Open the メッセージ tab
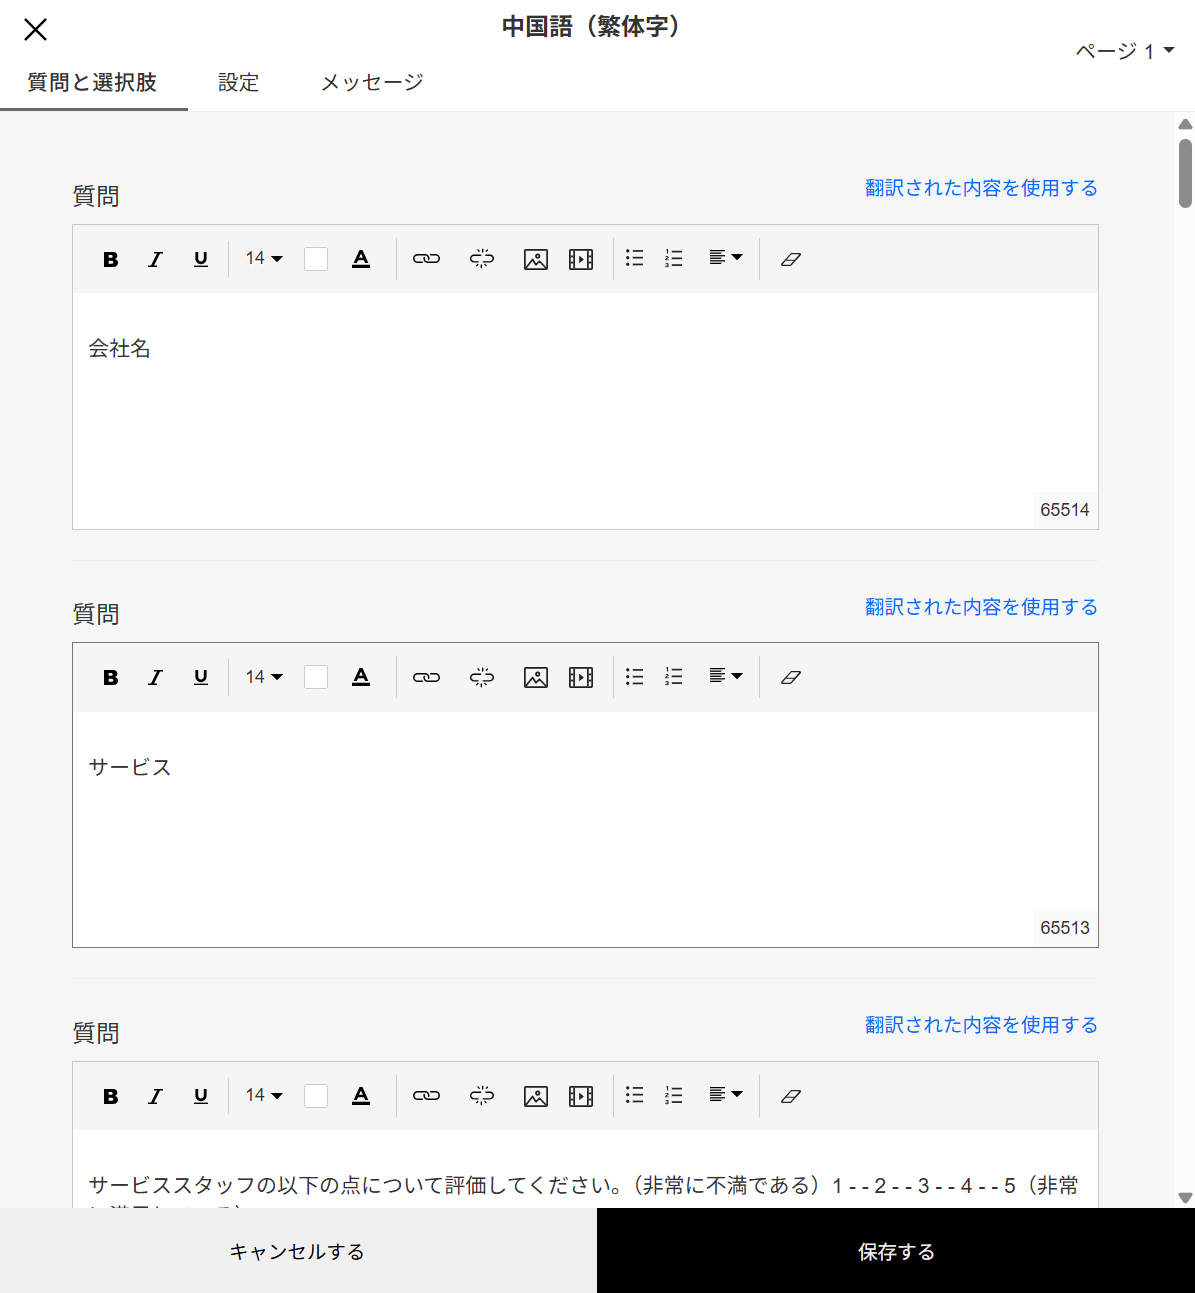 point(372,82)
